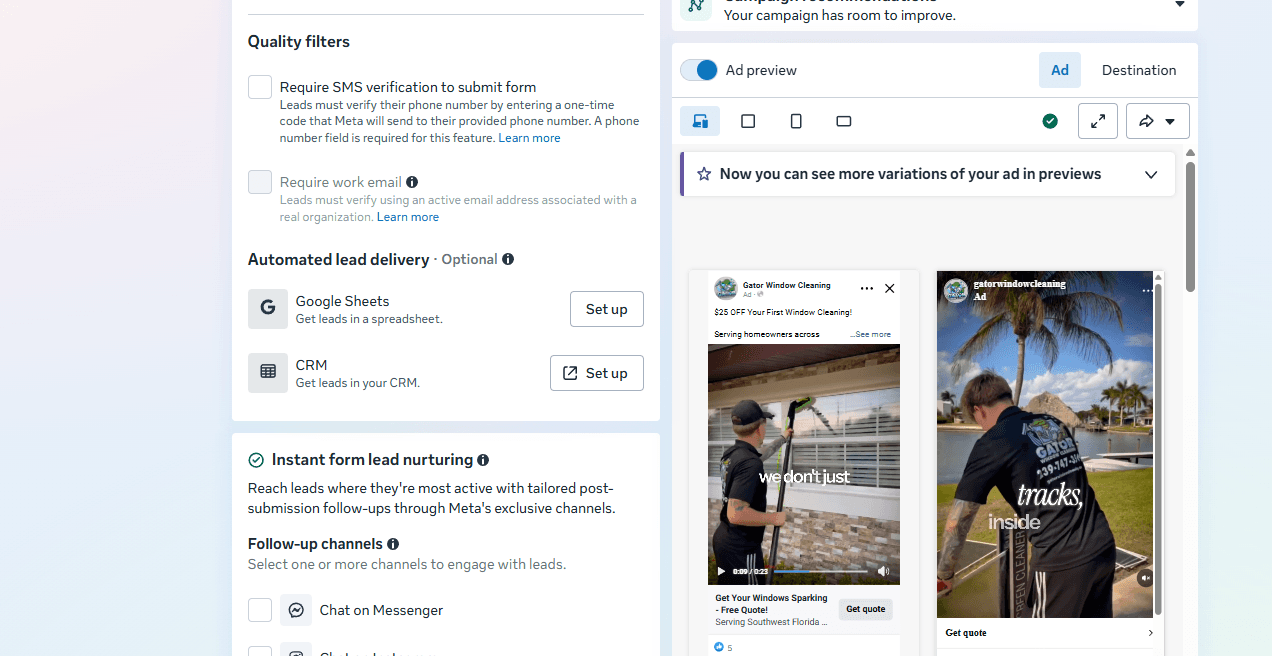The height and width of the screenshot is (656, 1272).
Task: Click Get quote button on Facebook ad preview
Action: (865, 609)
